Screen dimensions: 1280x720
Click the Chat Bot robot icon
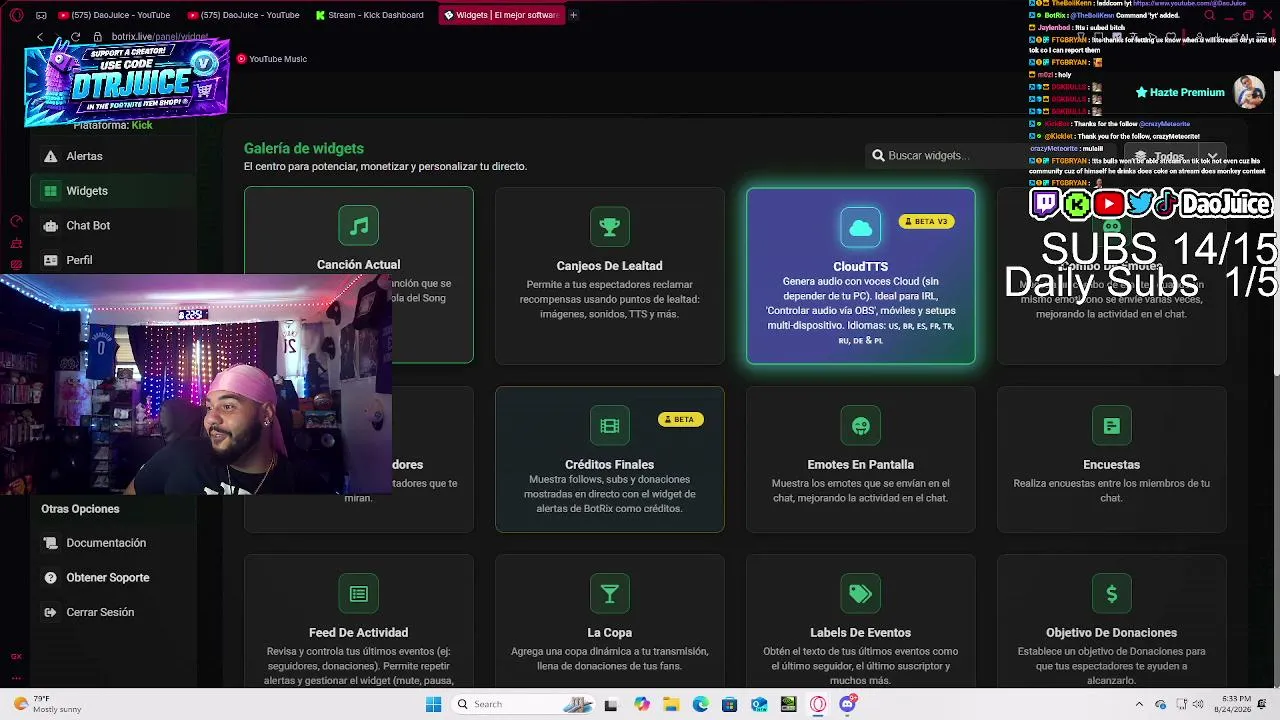pos(50,226)
